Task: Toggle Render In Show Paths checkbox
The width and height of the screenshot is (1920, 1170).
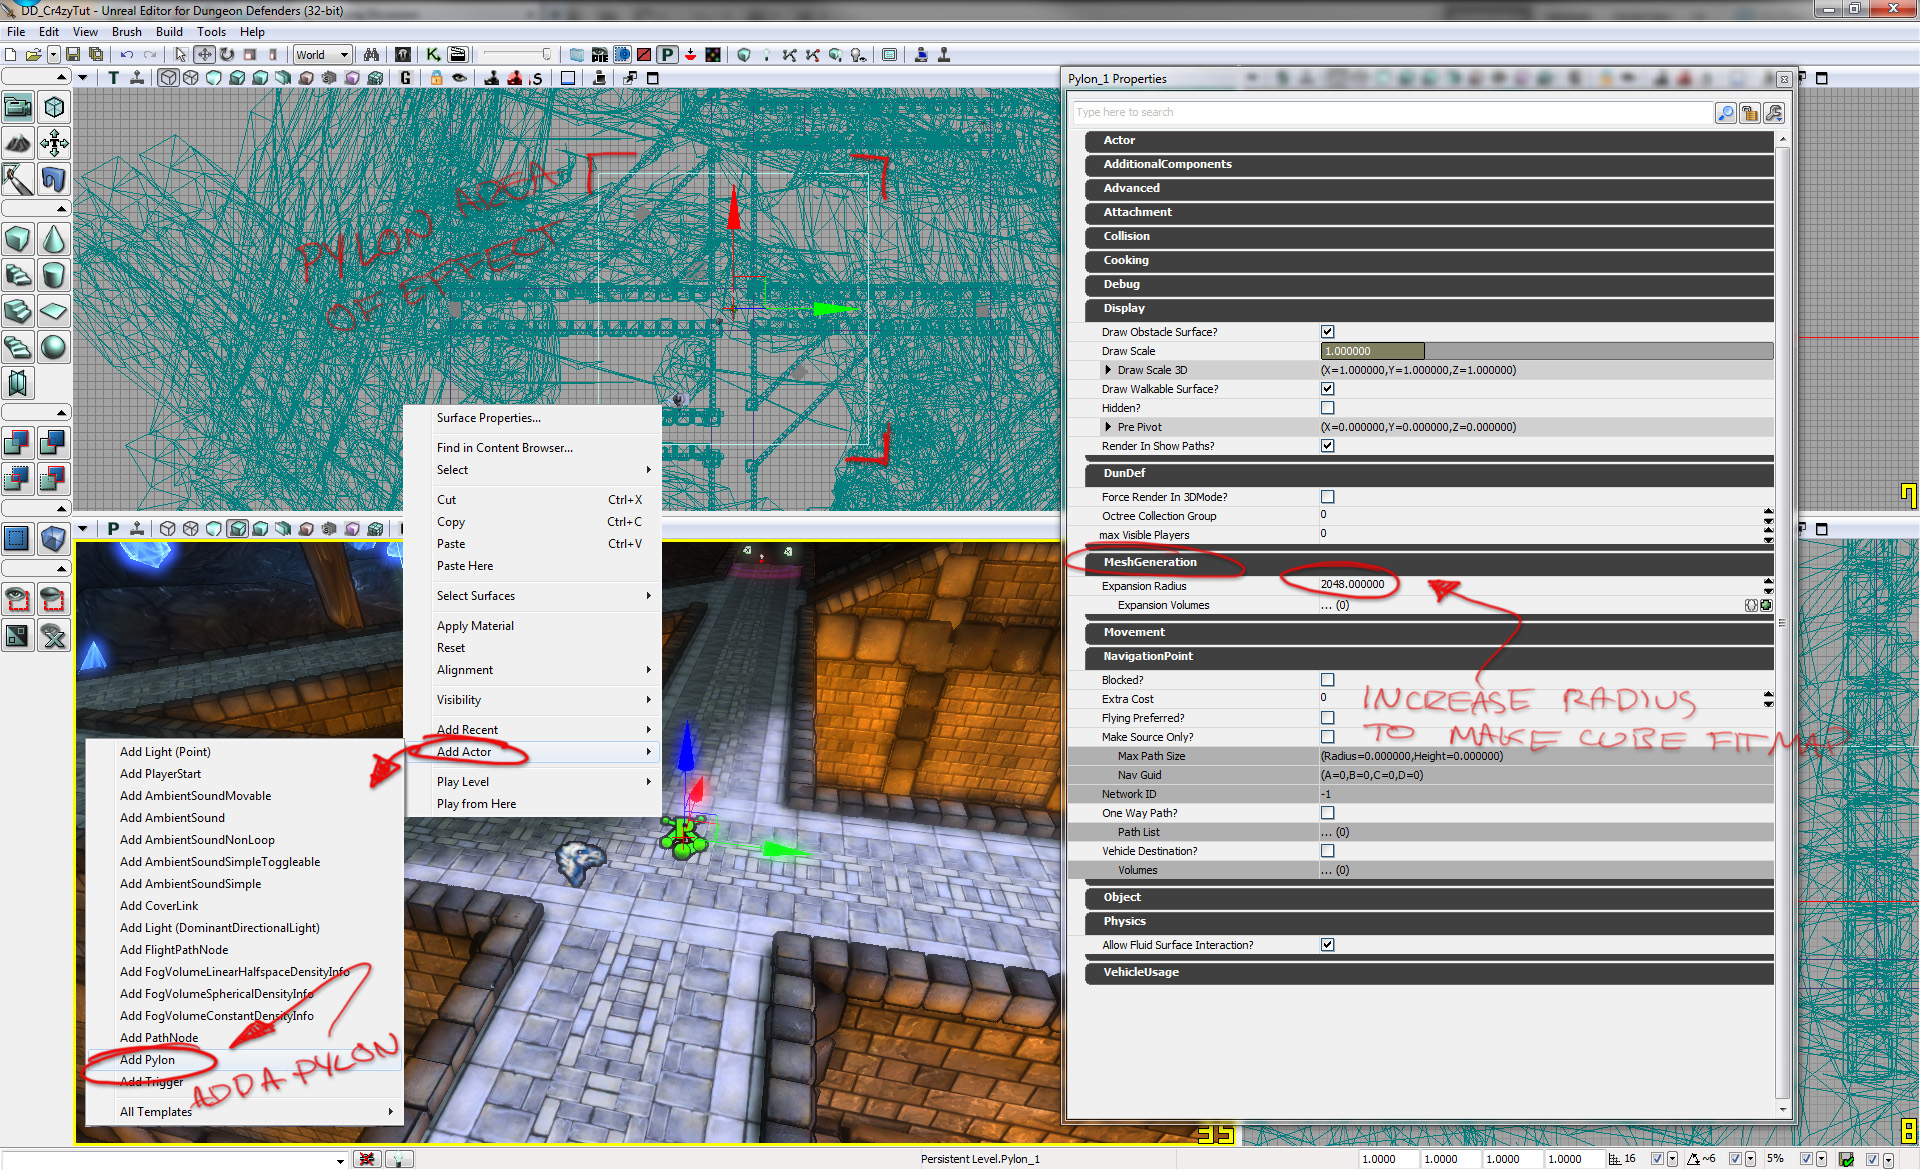Action: pos(1327,446)
